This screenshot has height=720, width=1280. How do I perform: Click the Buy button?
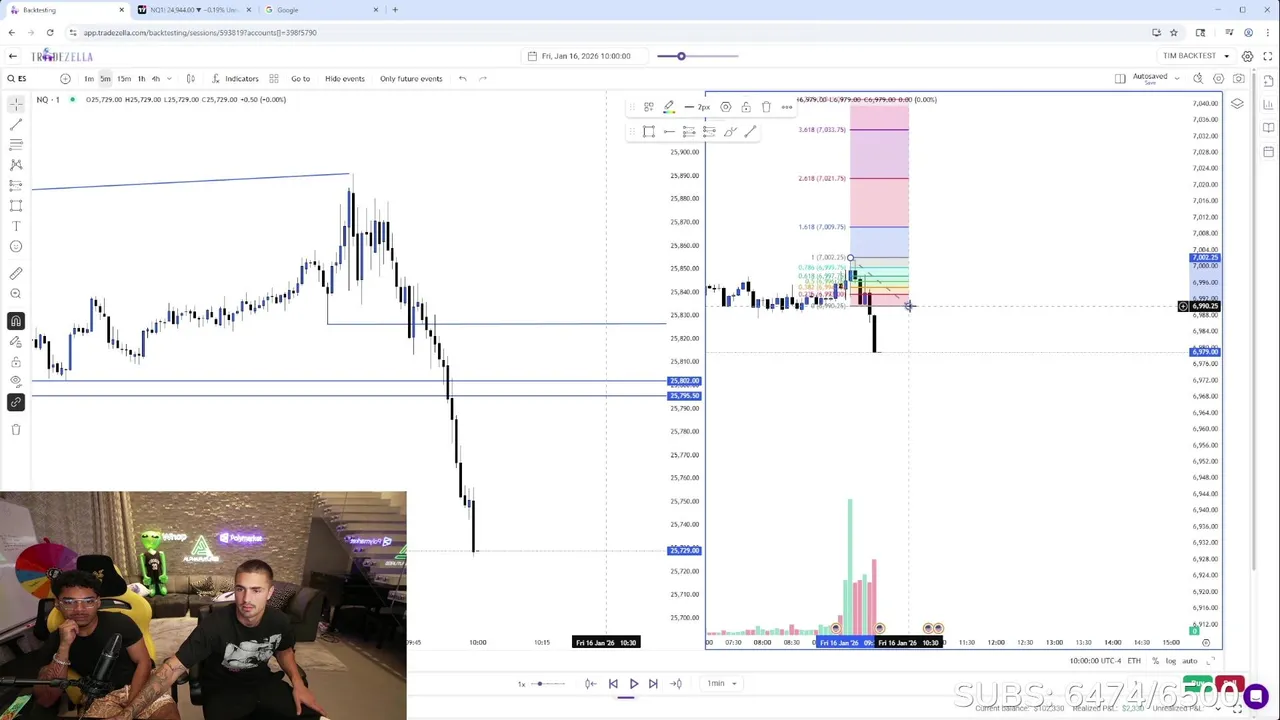(x=1196, y=685)
